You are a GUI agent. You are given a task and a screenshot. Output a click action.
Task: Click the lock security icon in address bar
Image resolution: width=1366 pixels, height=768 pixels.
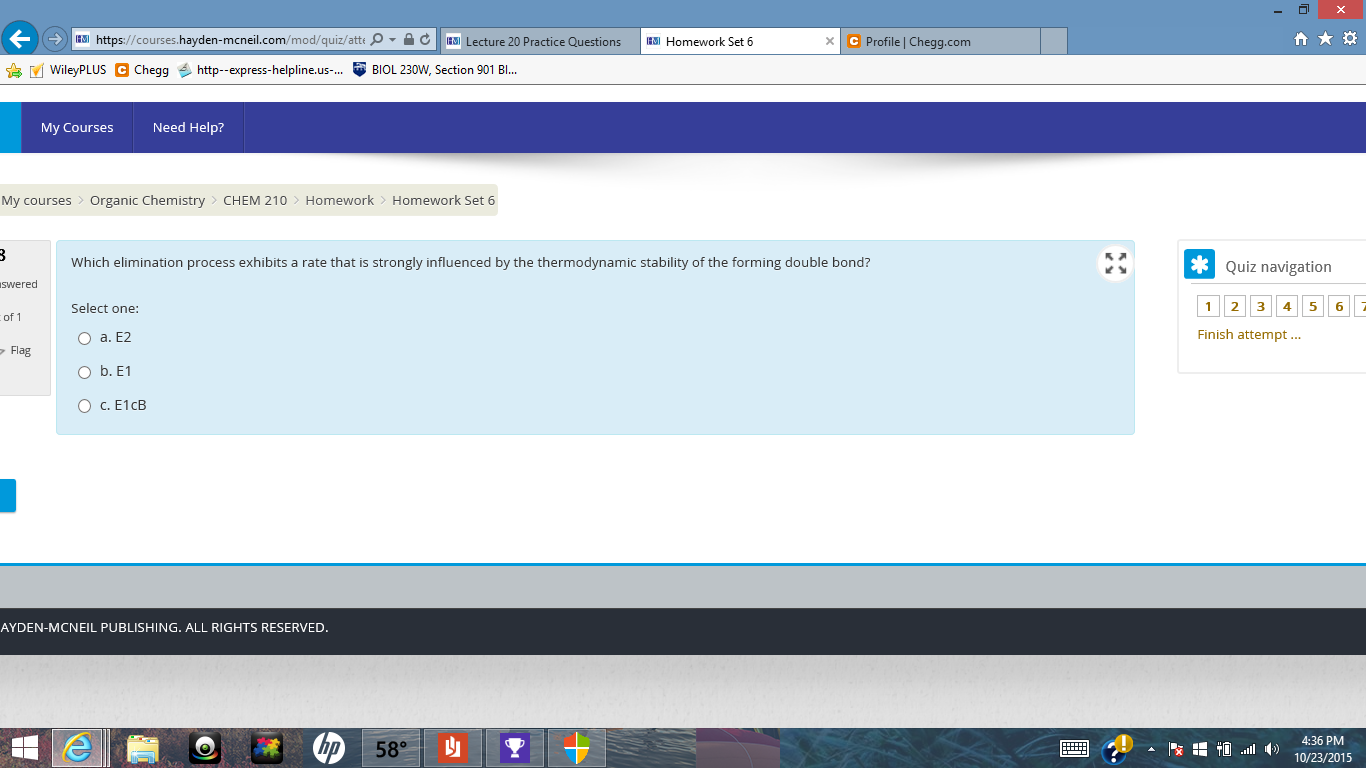[408, 40]
